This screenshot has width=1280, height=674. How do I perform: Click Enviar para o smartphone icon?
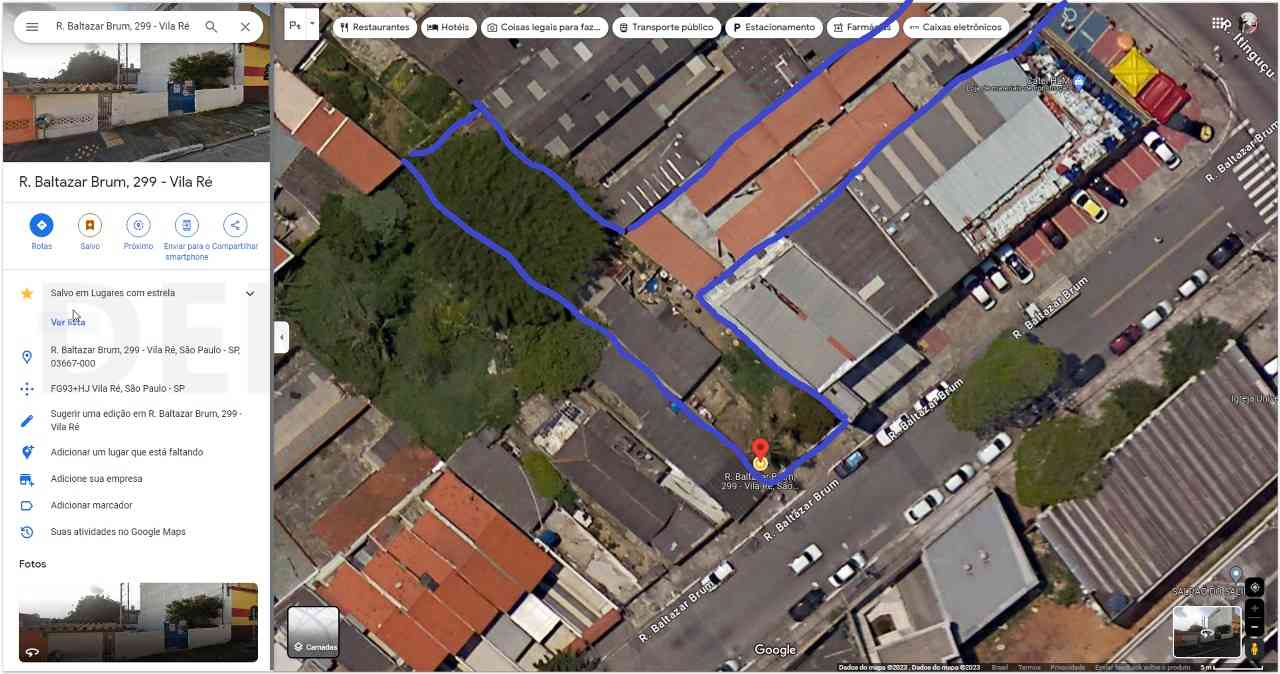click(x=186, y=225)
